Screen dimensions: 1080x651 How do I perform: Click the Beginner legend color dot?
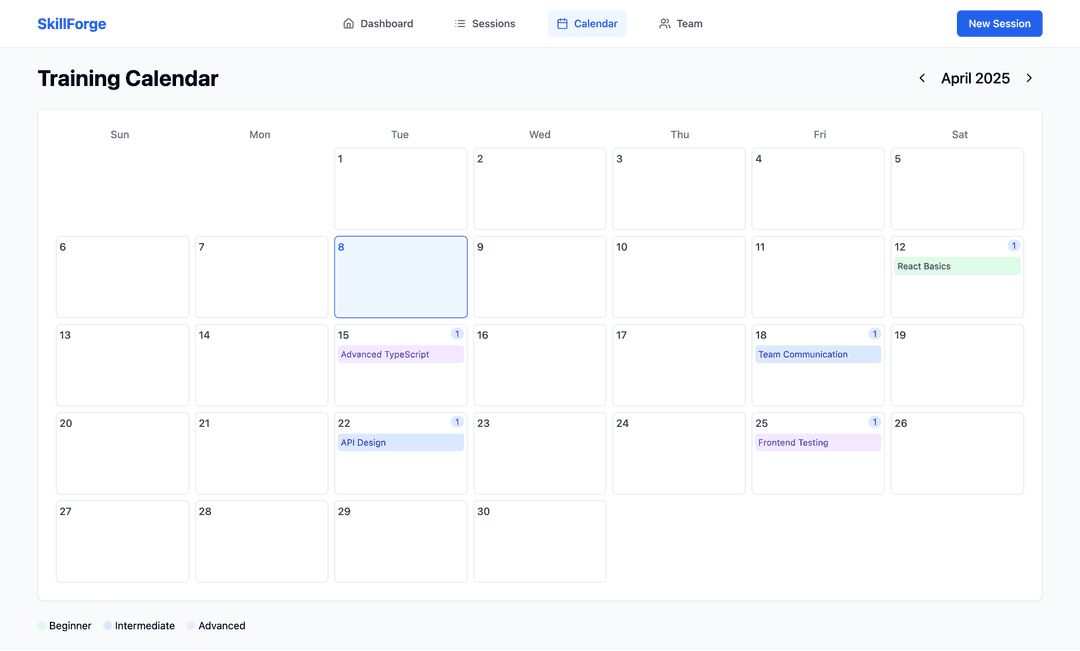click(x=40, y=625)
